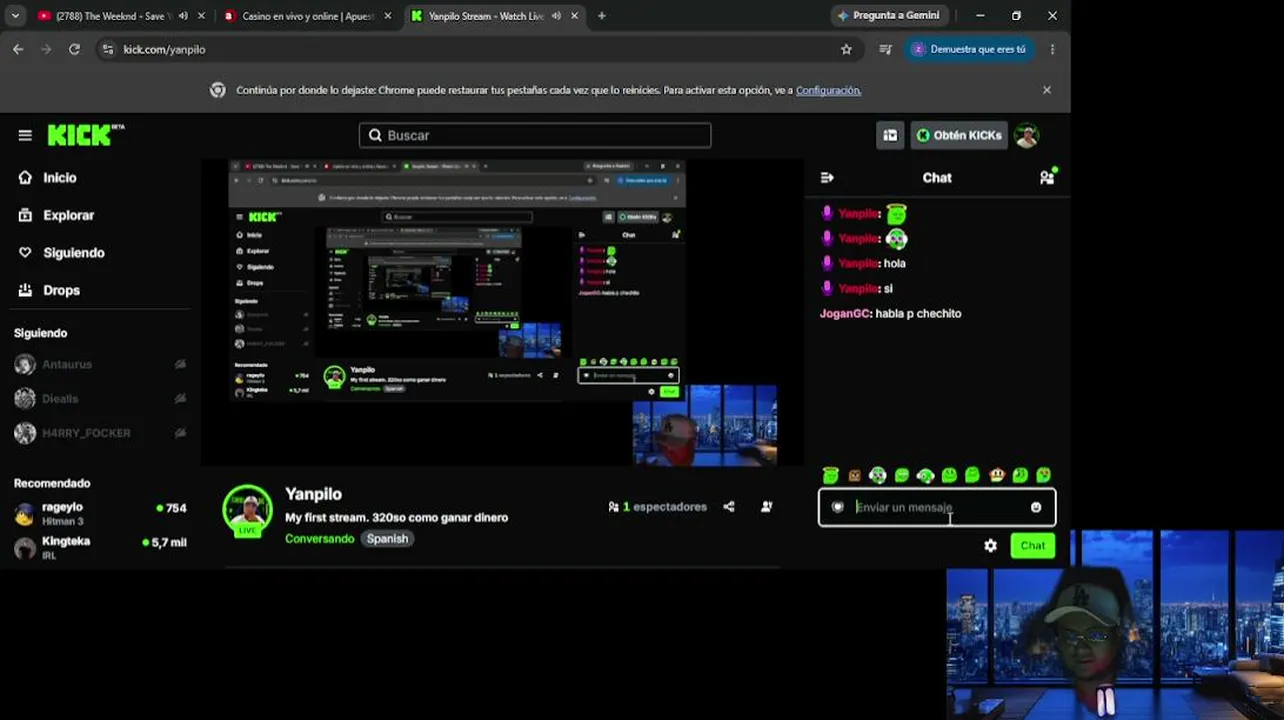Click the Yanpilo channel name
The width and height of the screenshot is (1284, 720).
coord(313,494)
